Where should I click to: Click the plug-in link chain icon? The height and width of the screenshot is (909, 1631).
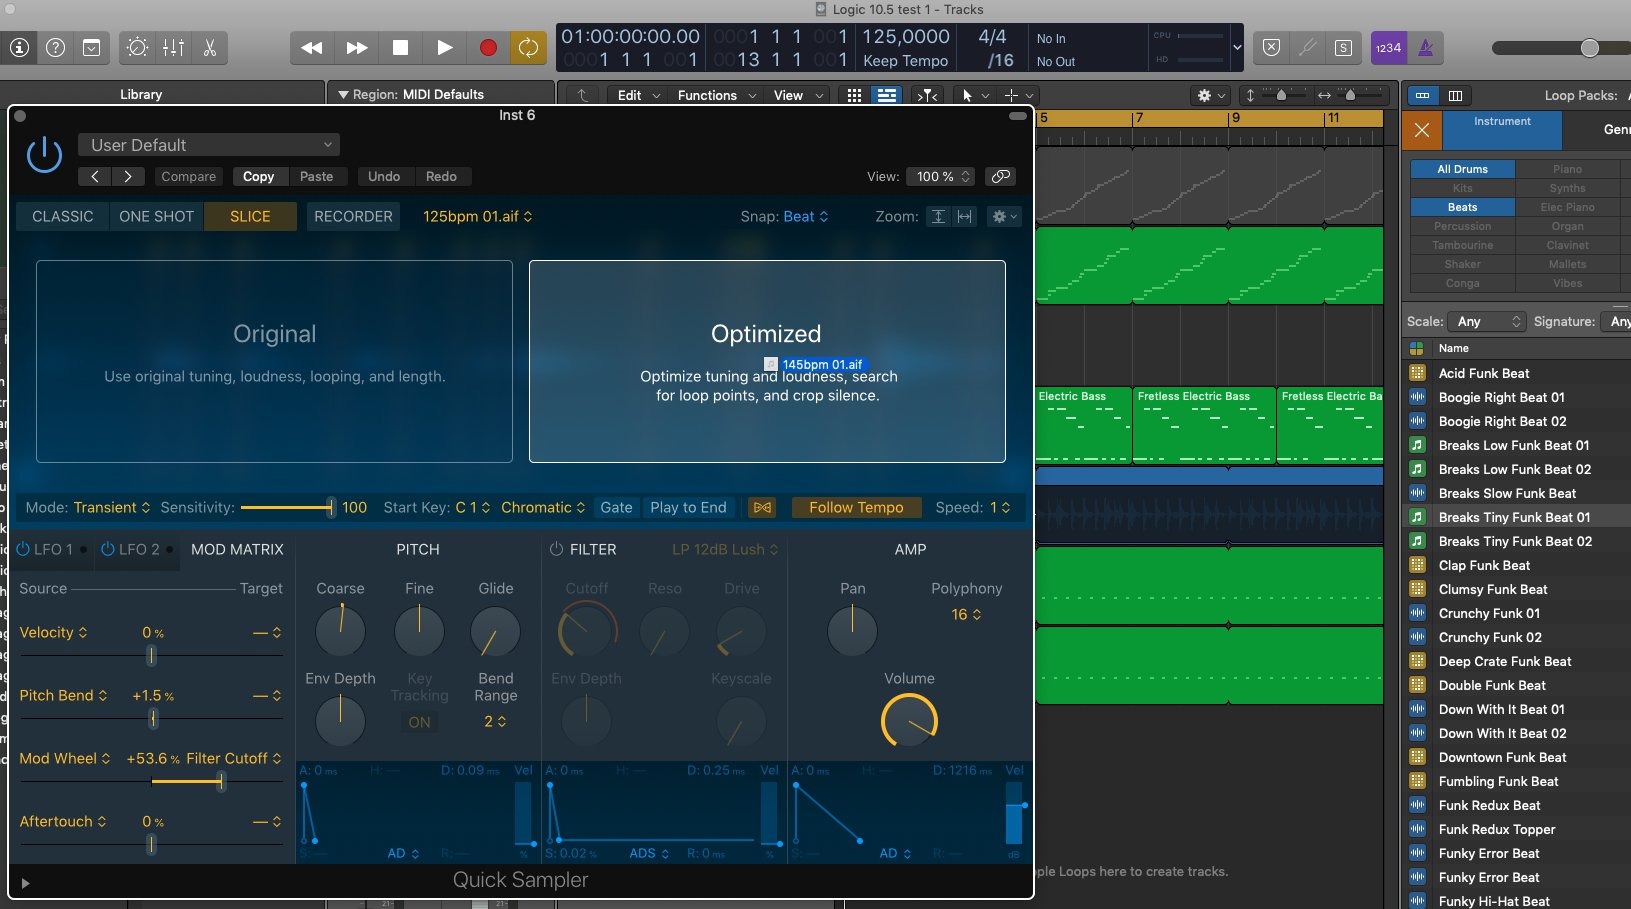tap(1000, 176)
